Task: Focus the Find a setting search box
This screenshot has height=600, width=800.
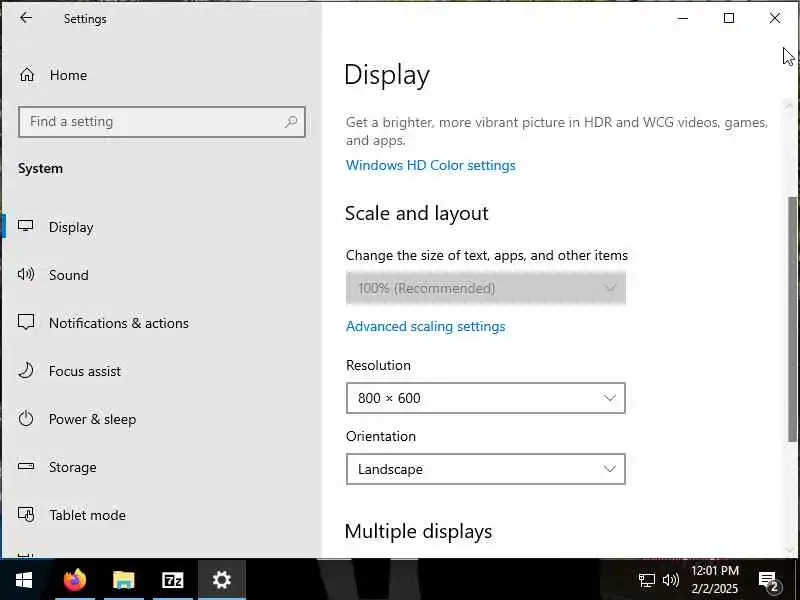Action: click(x=162, y=121)
